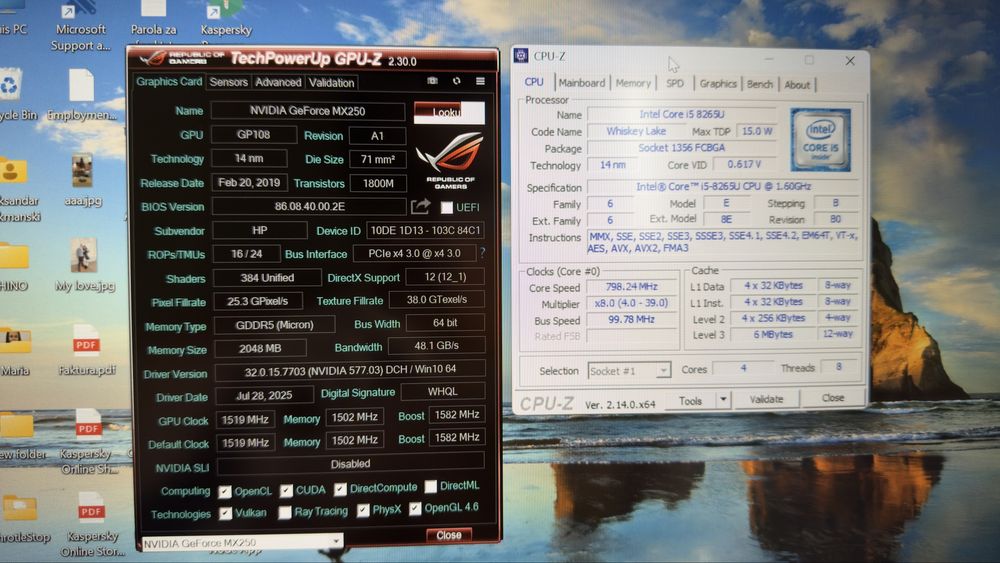This screenshot has height=563, width=1000.
Task: Toggle the UEFI checkbox
Action: point(446,207)
